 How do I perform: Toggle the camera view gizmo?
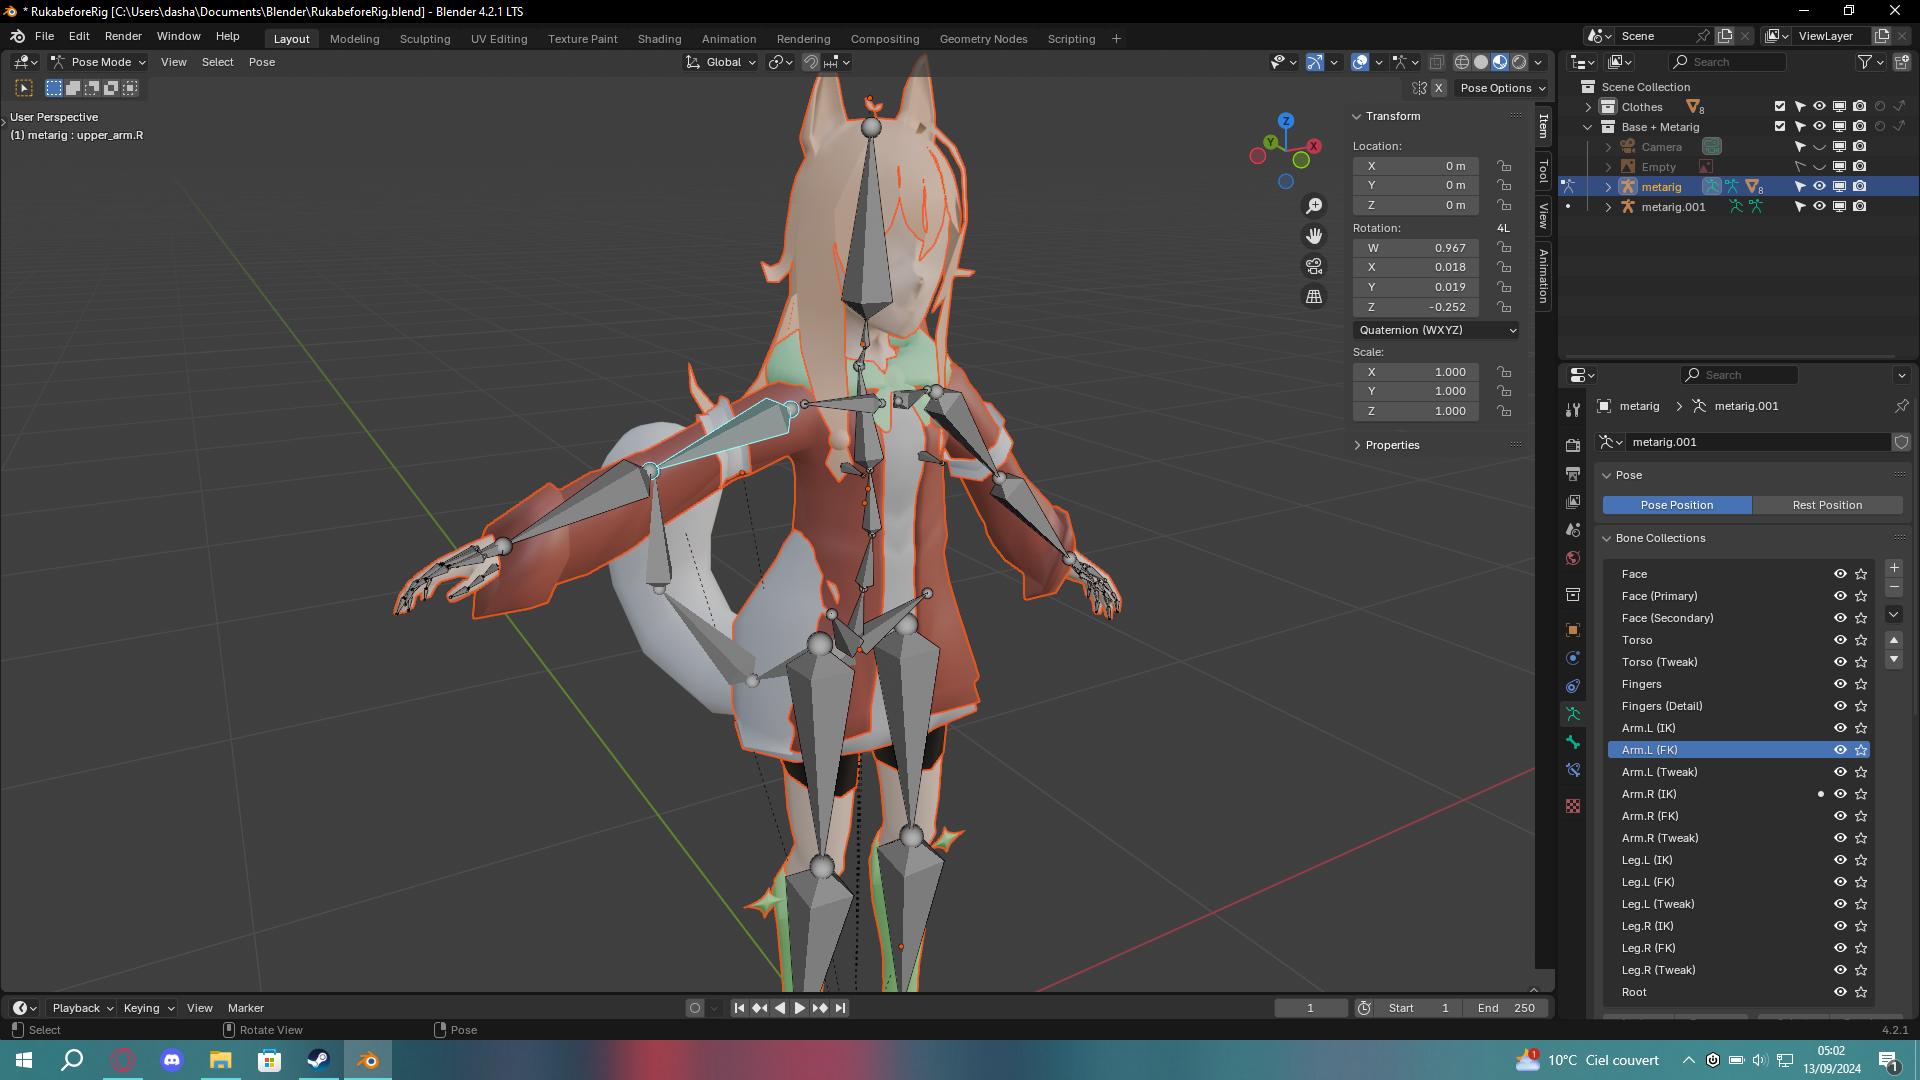(1314, 266)
